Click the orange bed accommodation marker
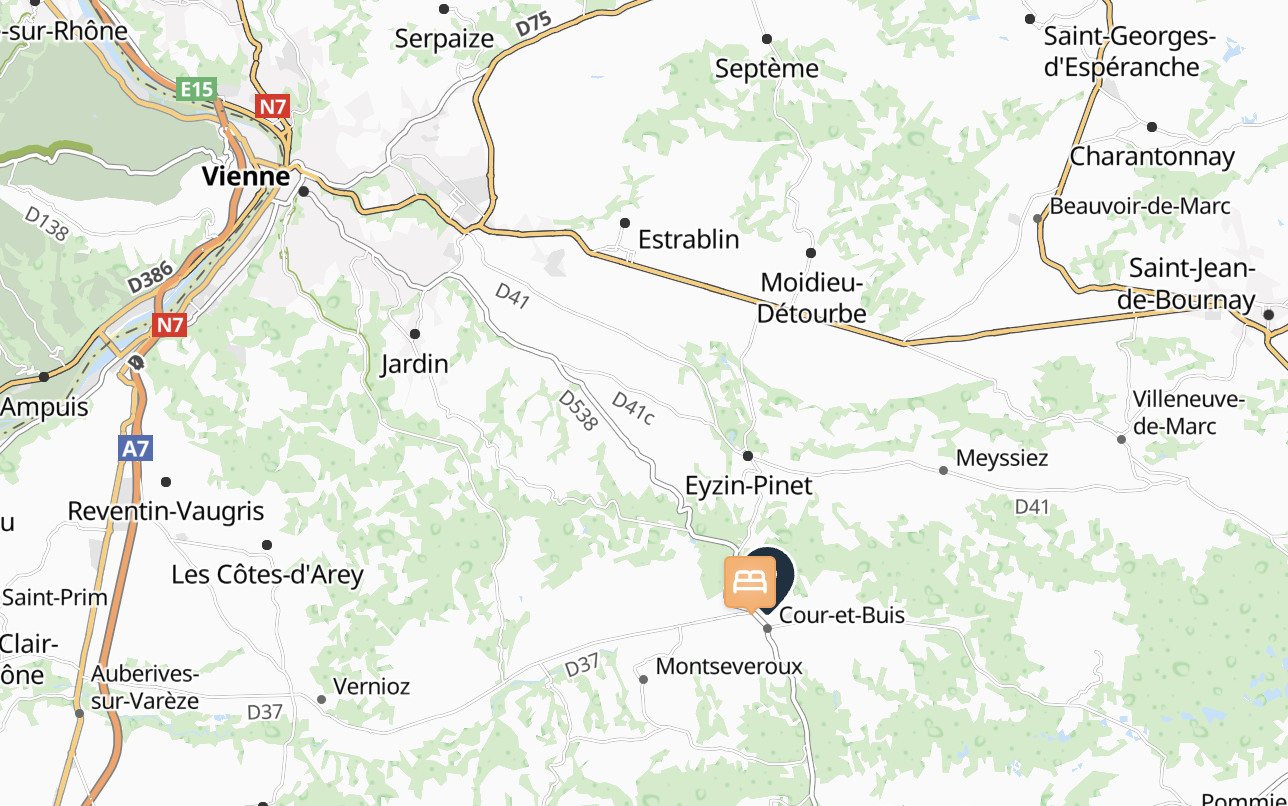The image size is (1288, 806). coord(749,582)
